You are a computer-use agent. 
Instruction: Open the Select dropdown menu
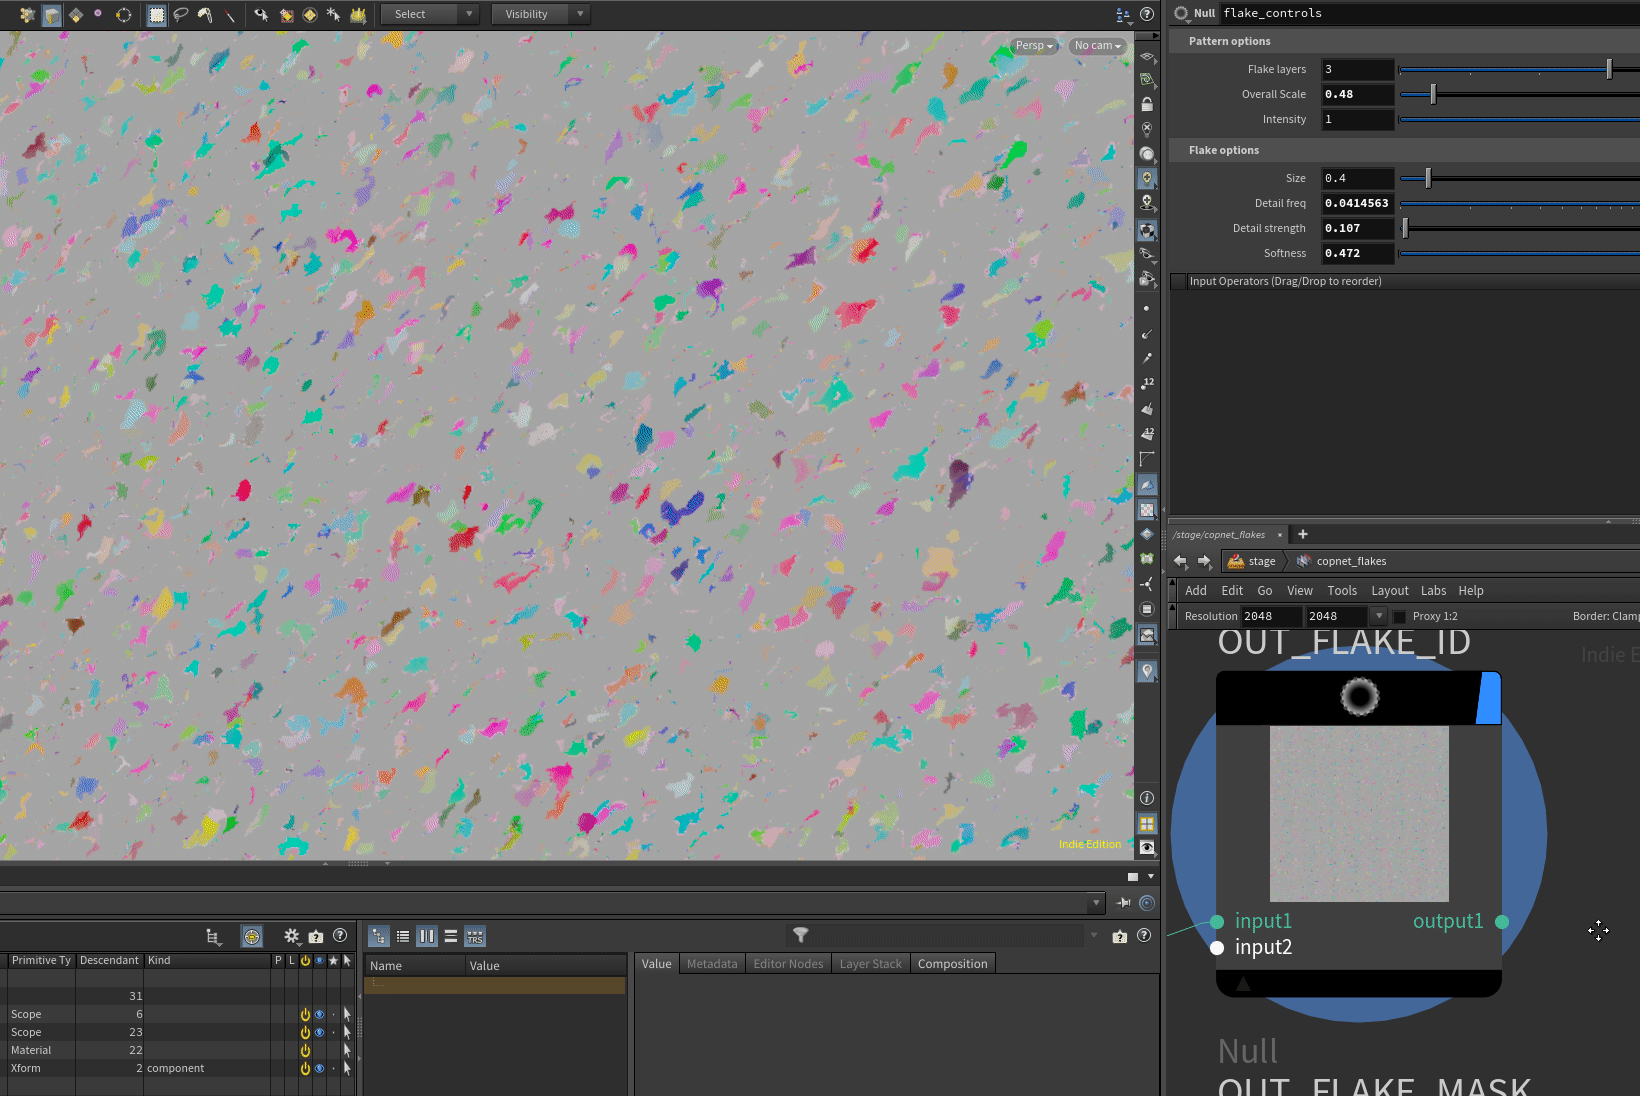(429, 14)
